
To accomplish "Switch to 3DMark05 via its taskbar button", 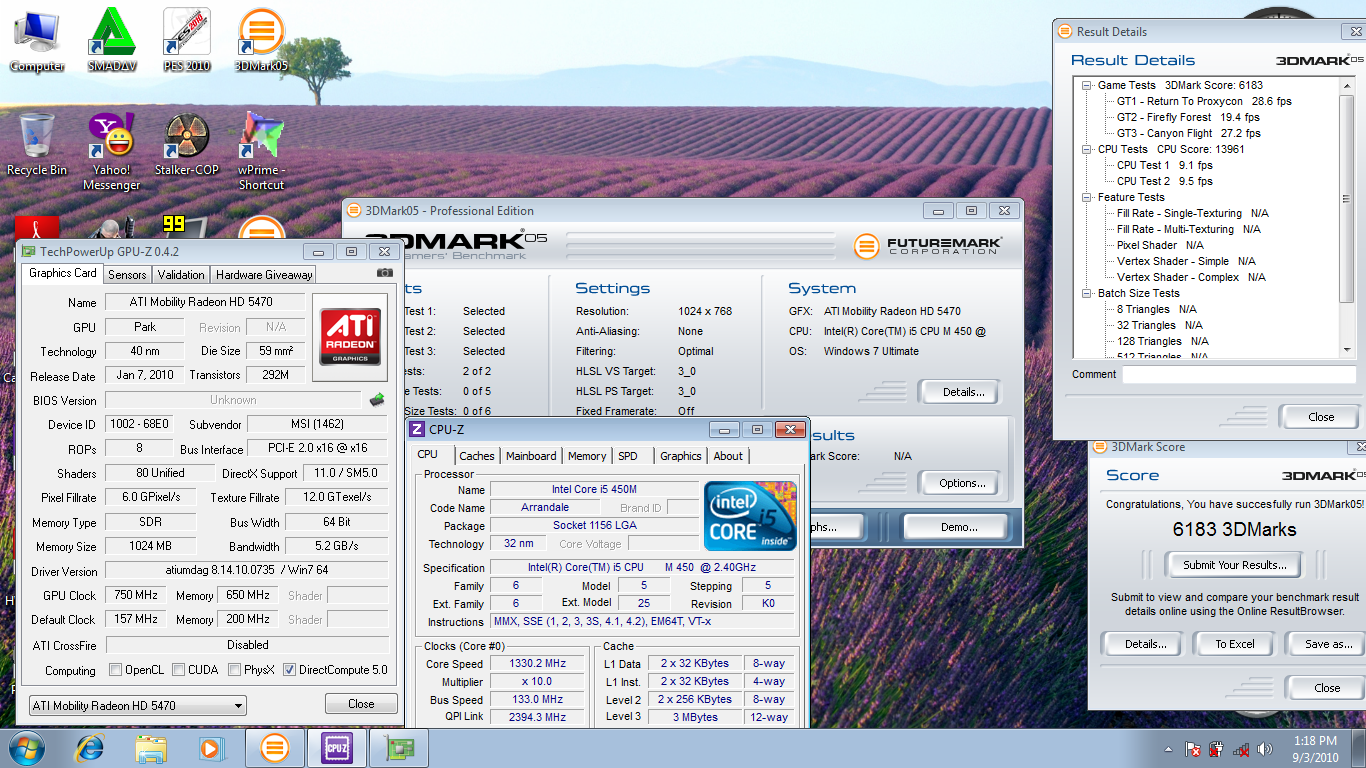I will point(274,748).
